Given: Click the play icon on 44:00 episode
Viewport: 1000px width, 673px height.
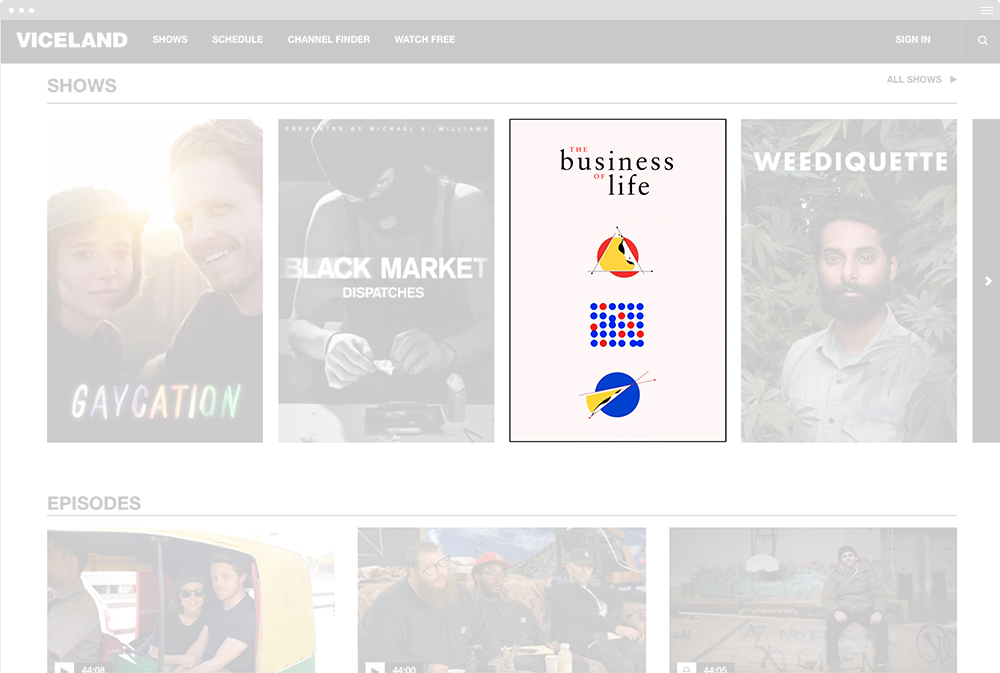Looking at the screenshot, I should 375,669.
